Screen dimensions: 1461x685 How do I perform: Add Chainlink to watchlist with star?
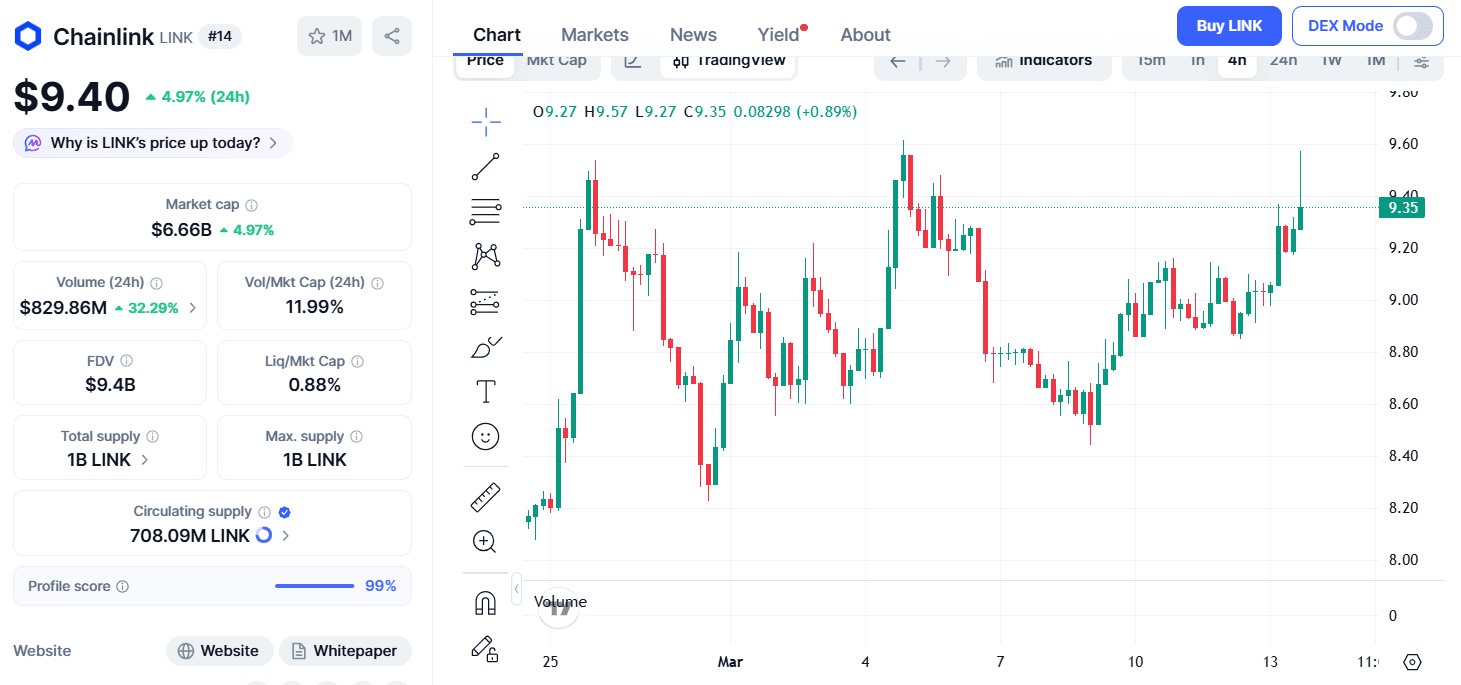(x=329, y=36)
